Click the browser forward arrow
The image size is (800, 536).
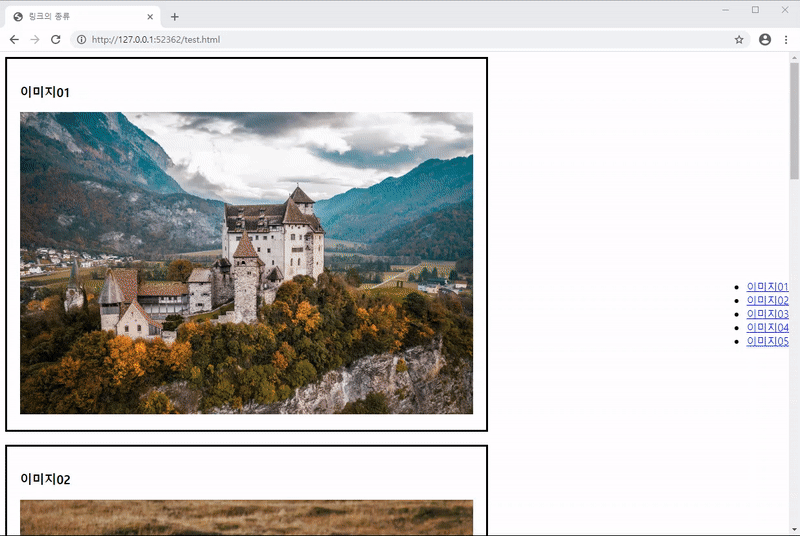click(35, 39)
